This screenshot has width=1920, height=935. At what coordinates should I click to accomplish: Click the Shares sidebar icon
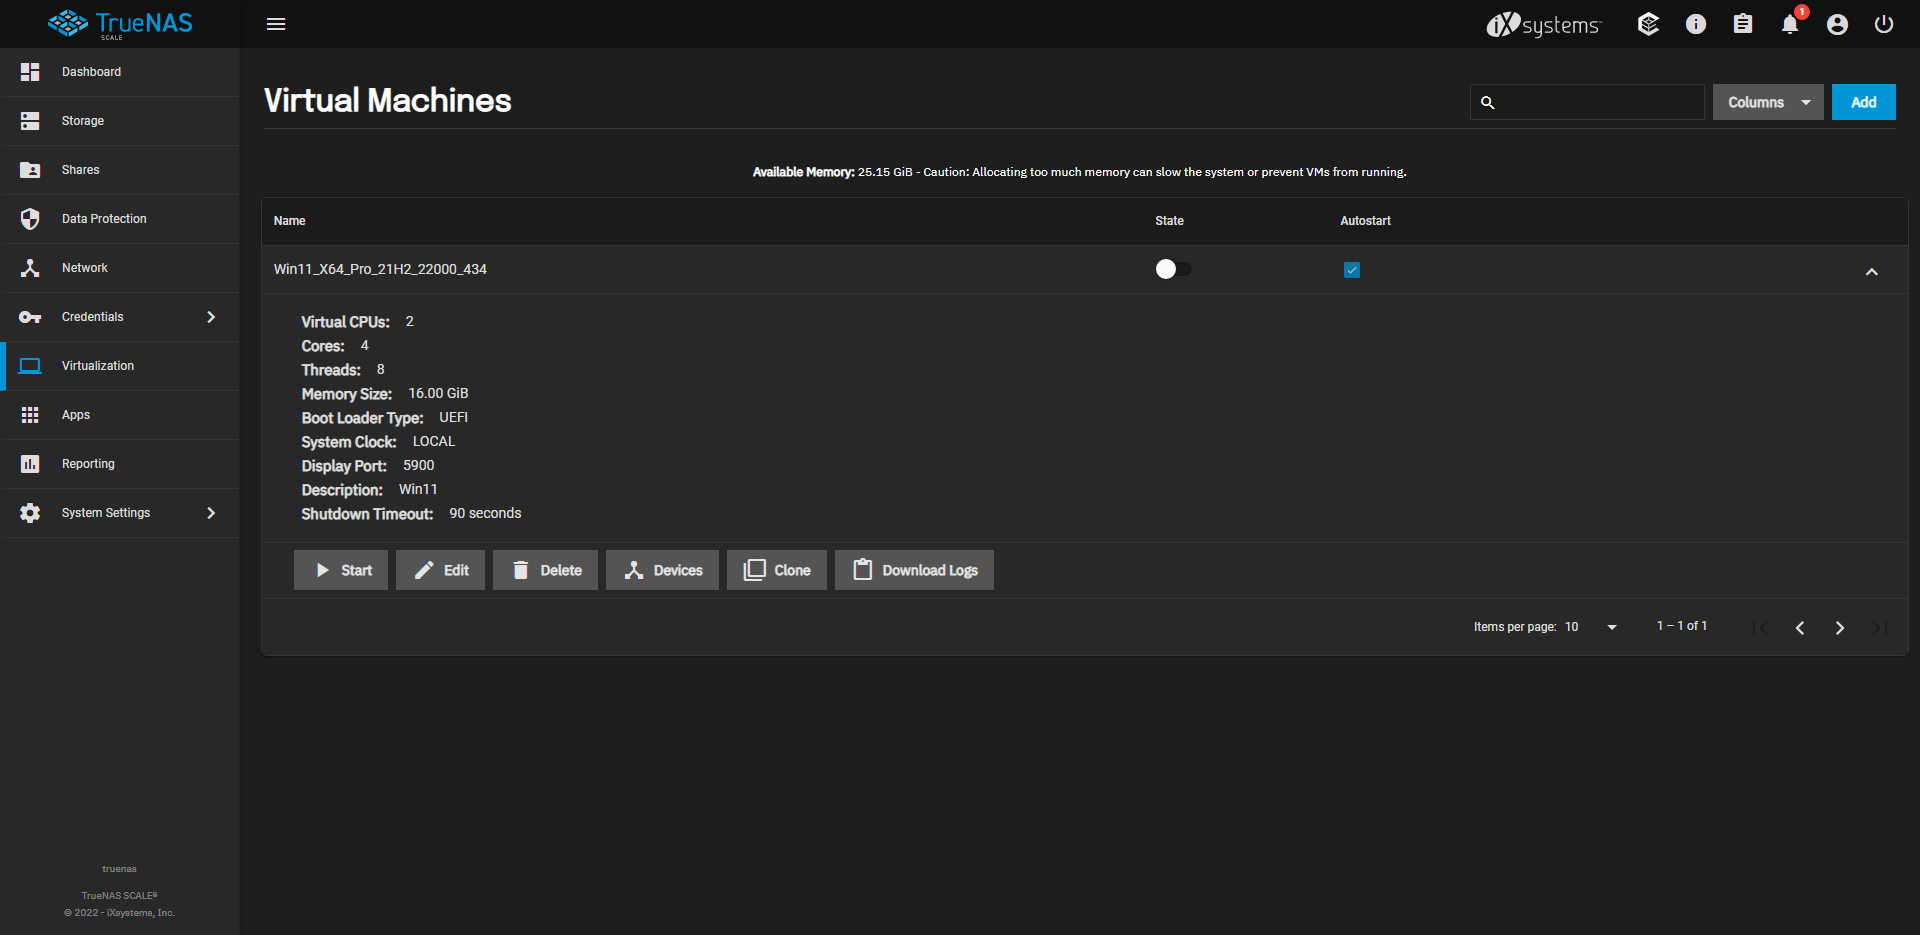click(30, 170)
